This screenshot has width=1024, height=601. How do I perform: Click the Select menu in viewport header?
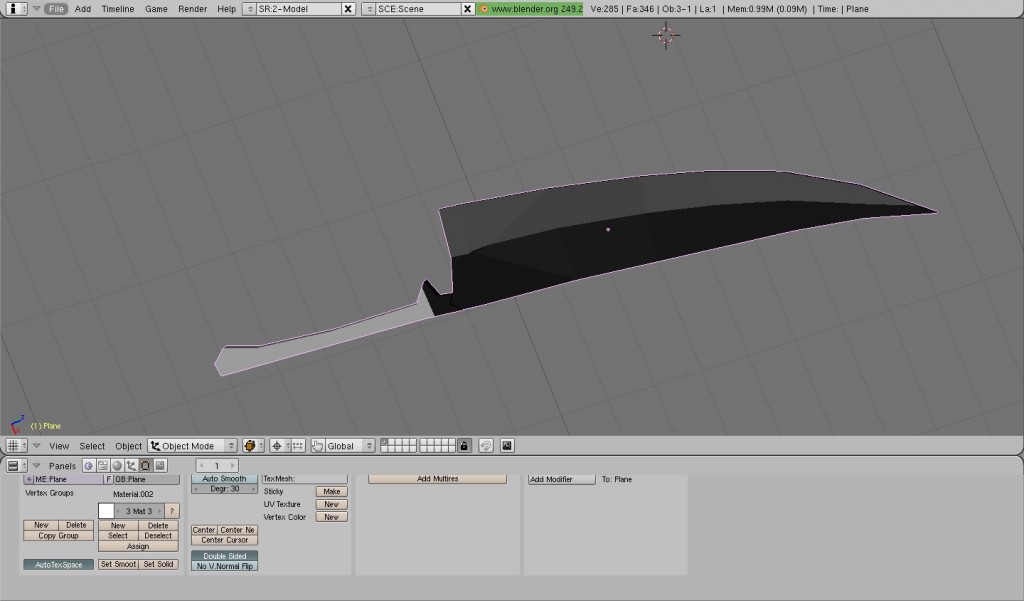point(91,445)
